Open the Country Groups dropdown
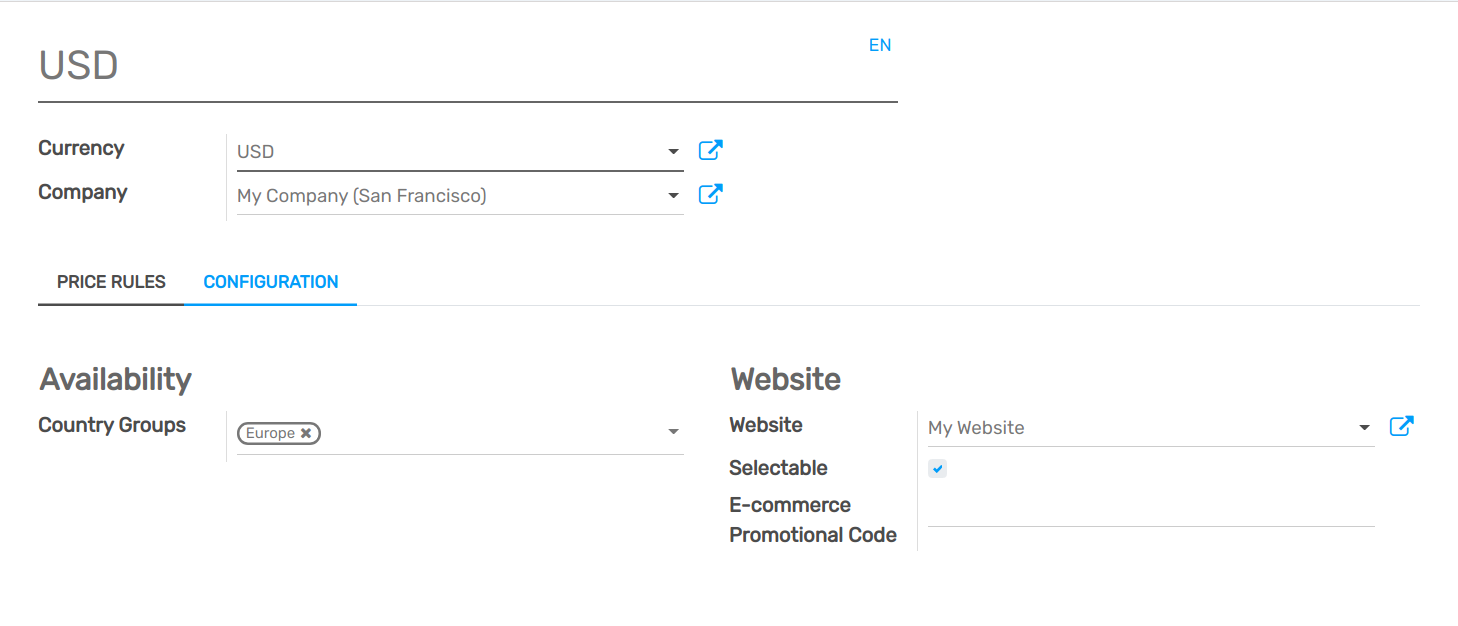The width and height of the screenshot is (1458, 626). [x=673, y=431]
